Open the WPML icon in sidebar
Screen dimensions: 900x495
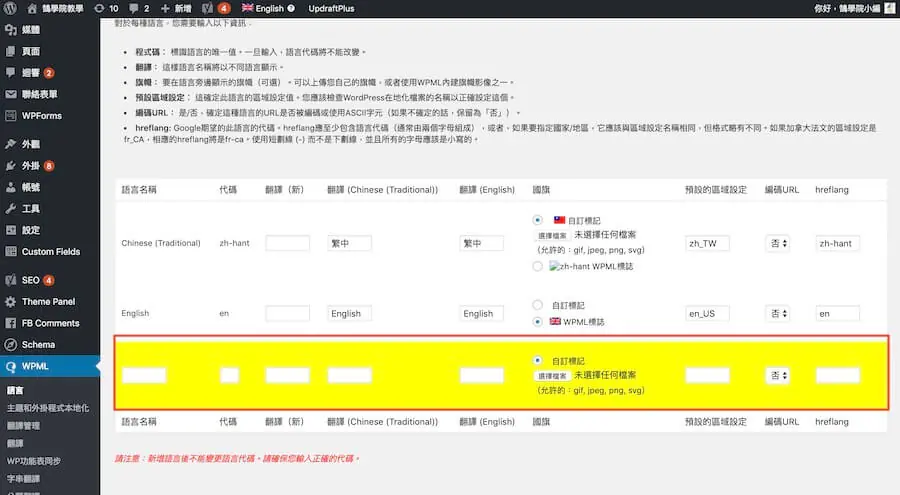[x=10, y=366]
